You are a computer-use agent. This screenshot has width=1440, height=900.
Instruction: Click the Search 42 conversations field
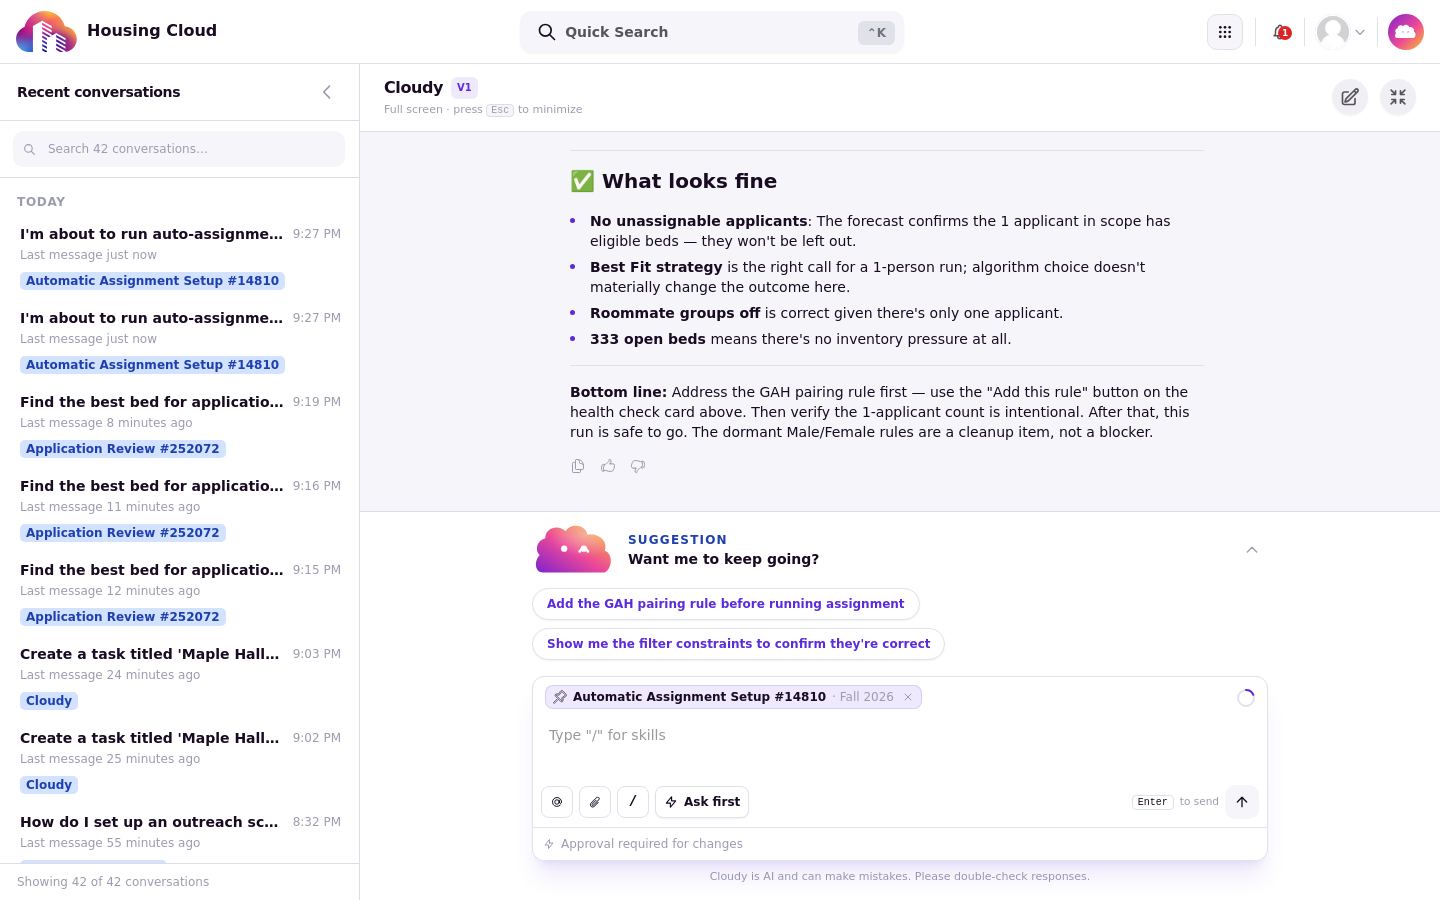[x=179, y=149]
